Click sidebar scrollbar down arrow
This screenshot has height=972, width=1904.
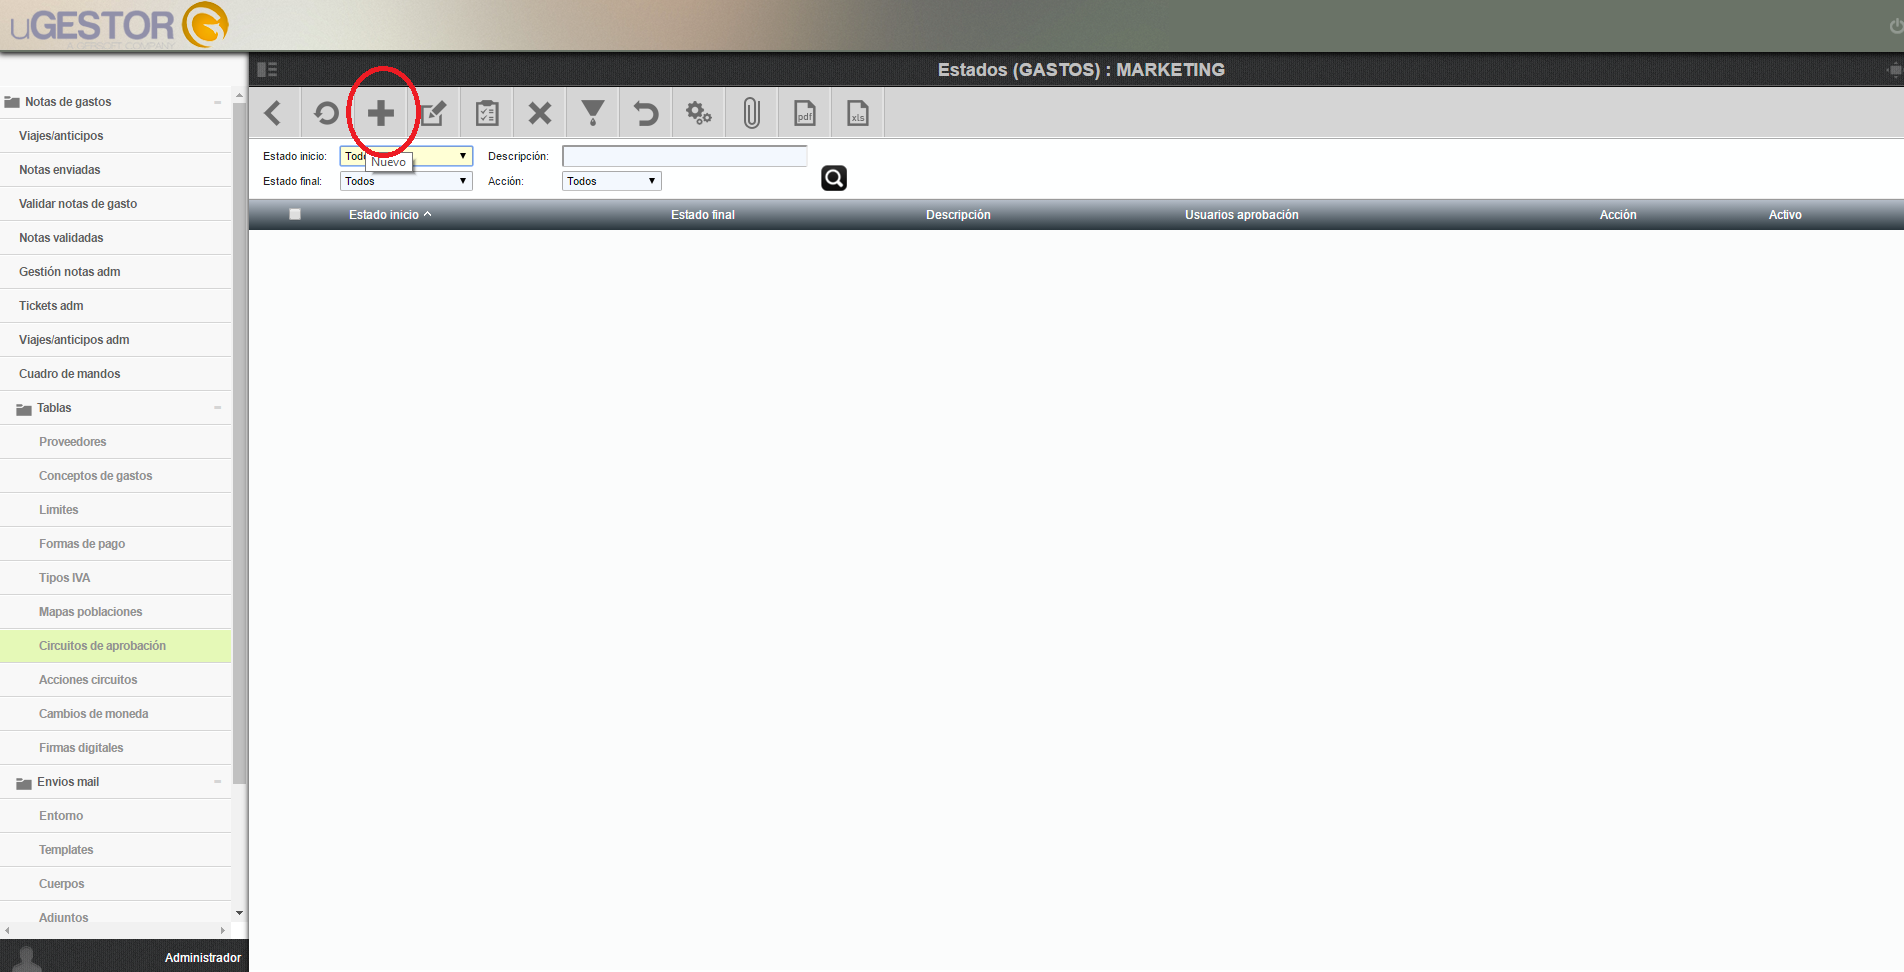(239, 913)
